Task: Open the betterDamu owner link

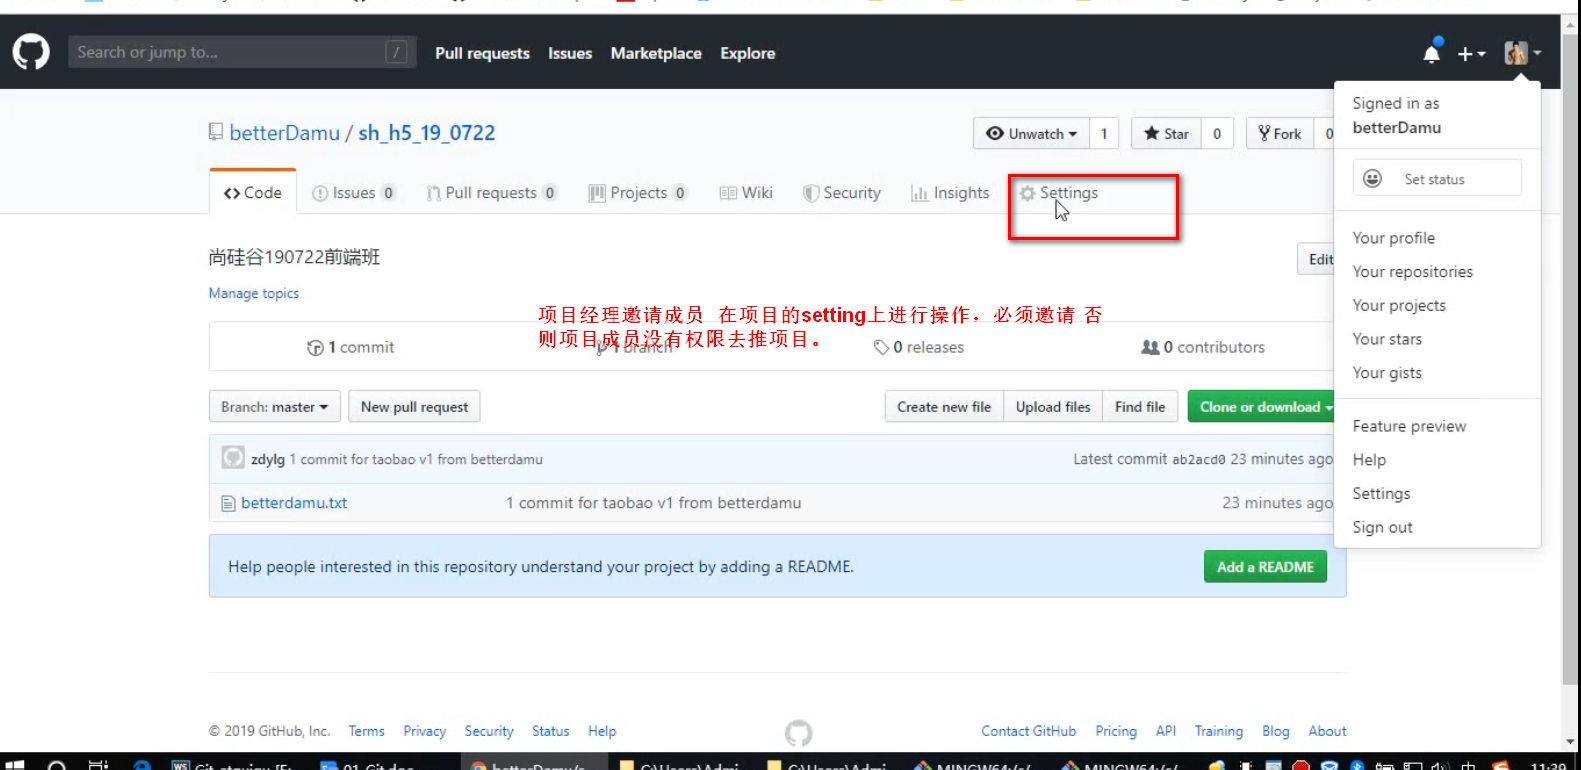Action: 285,133
